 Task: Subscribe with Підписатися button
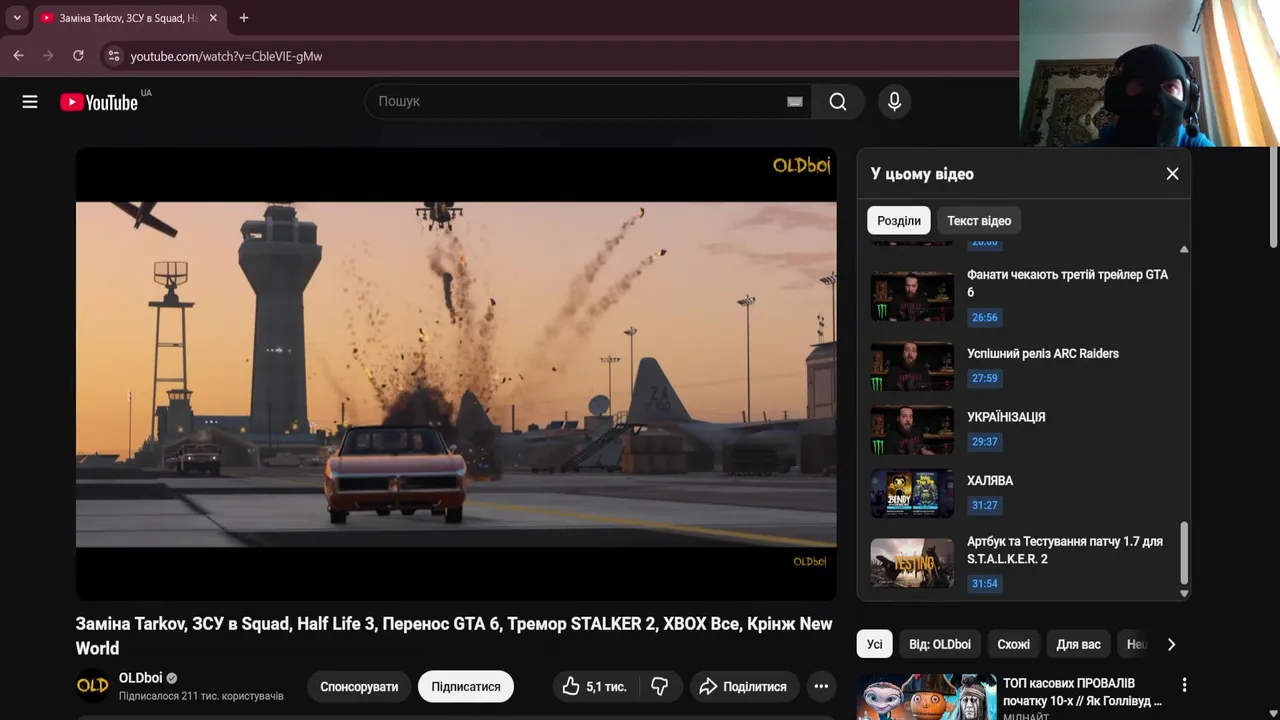pyautogui.click(x=466, y=687)
